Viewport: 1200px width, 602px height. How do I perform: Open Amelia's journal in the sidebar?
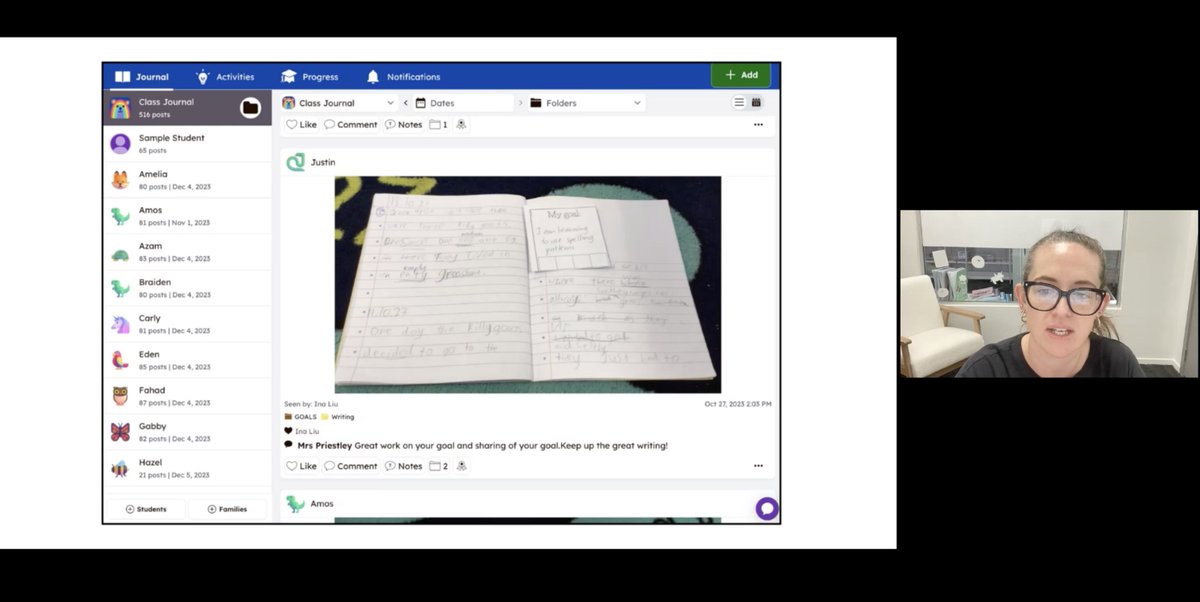(x=187, y=179)
